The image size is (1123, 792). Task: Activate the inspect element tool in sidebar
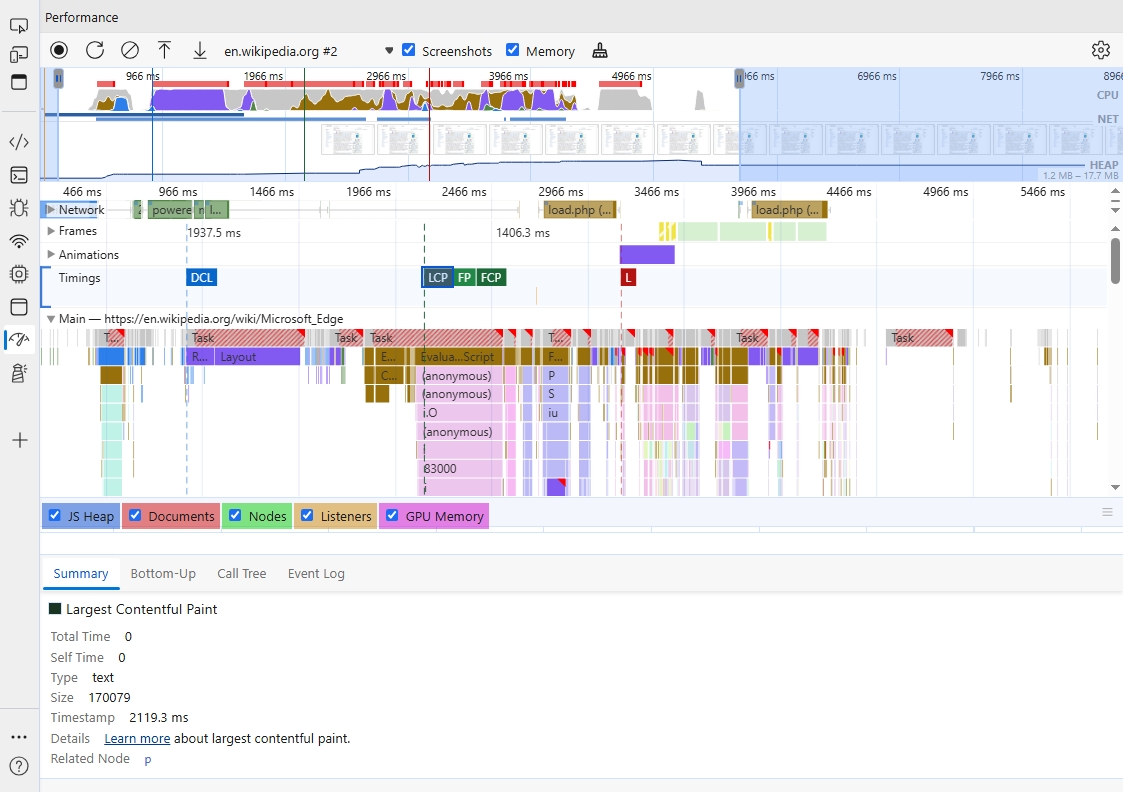coord(19,26)
